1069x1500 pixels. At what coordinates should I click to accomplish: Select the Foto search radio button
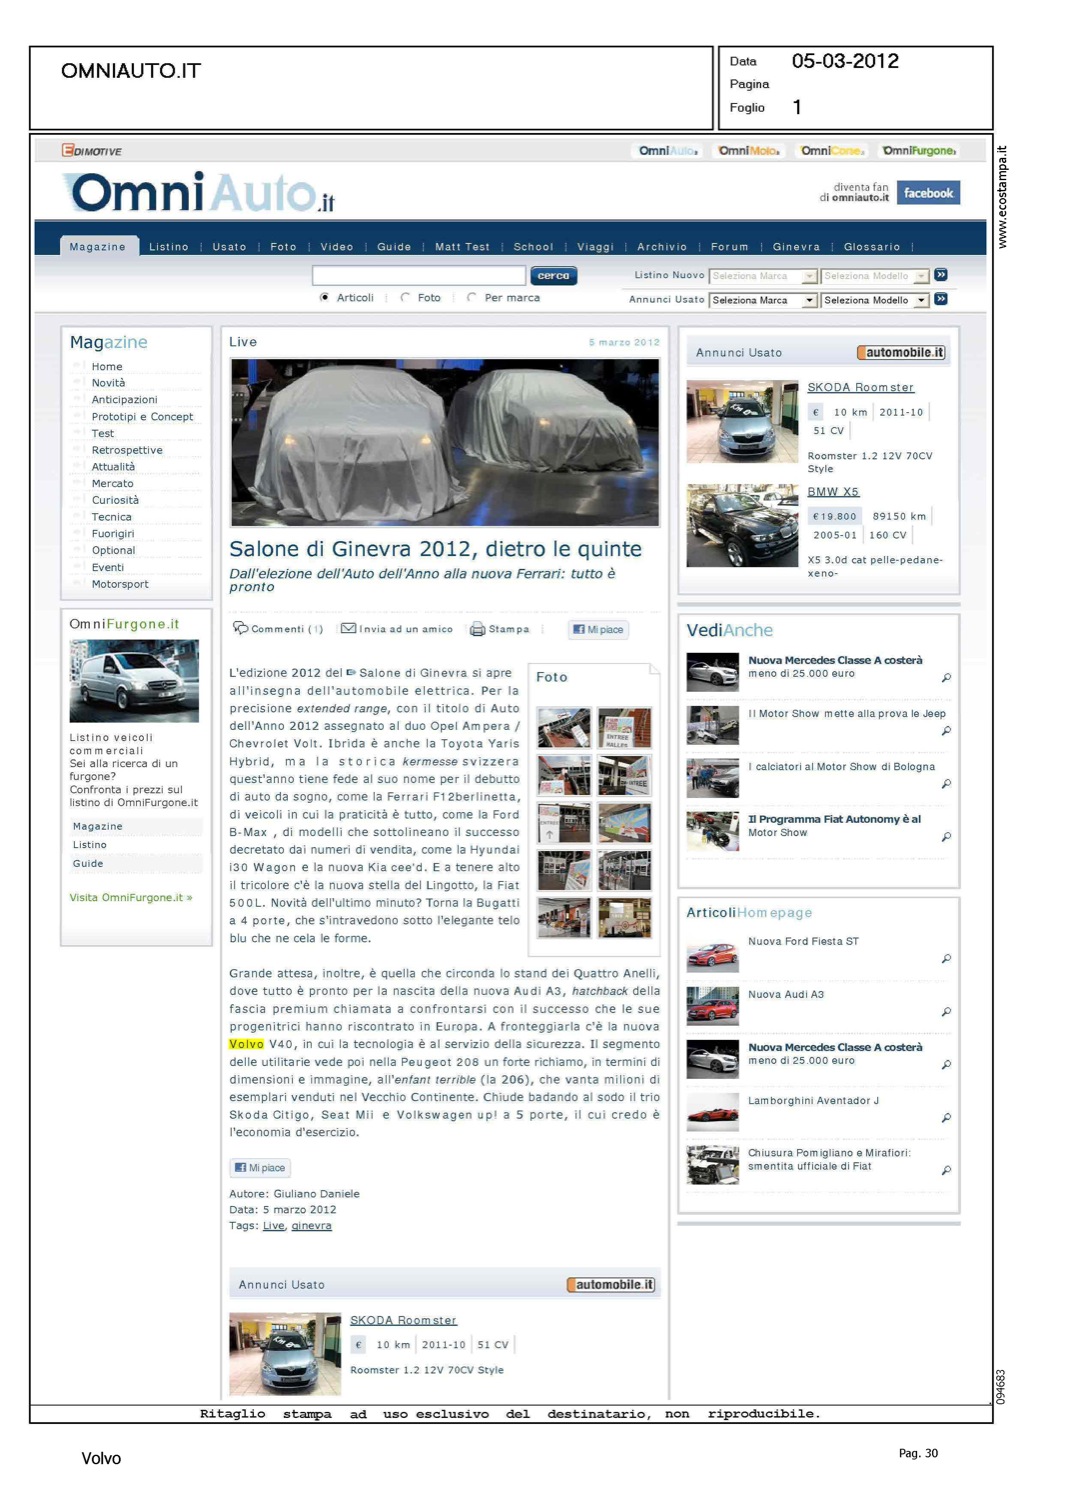[405, 298]
